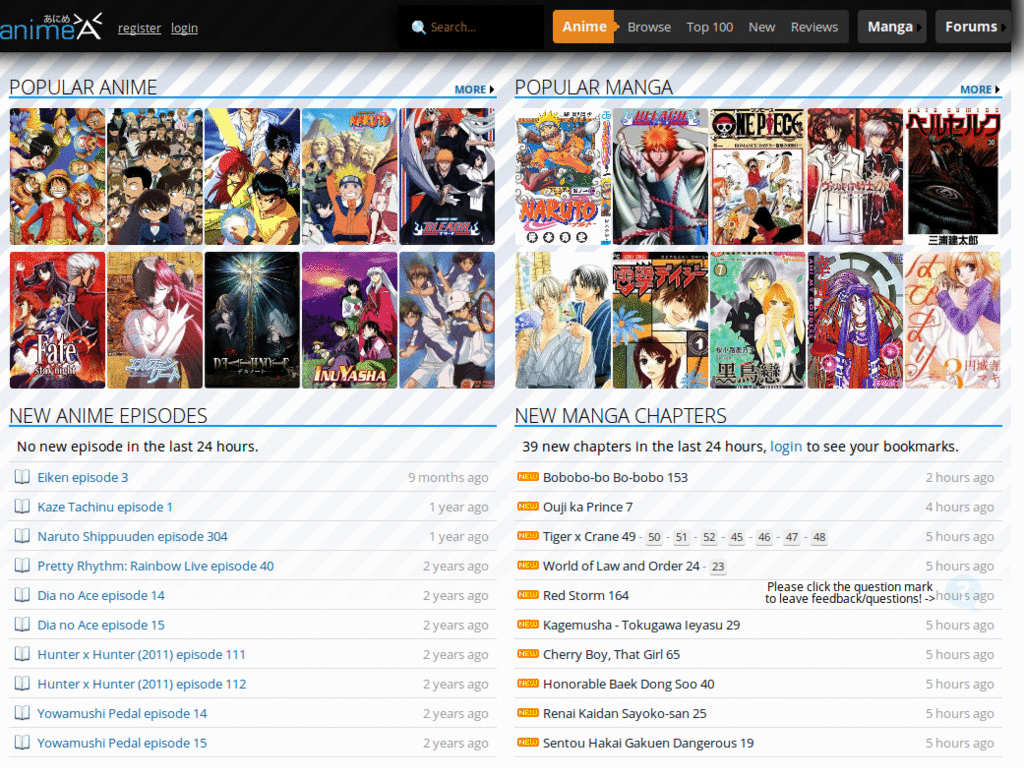This screenshot has height=768, width=1024.
Task: Click the search magnifier icon
Action: (x=419, y=27)
